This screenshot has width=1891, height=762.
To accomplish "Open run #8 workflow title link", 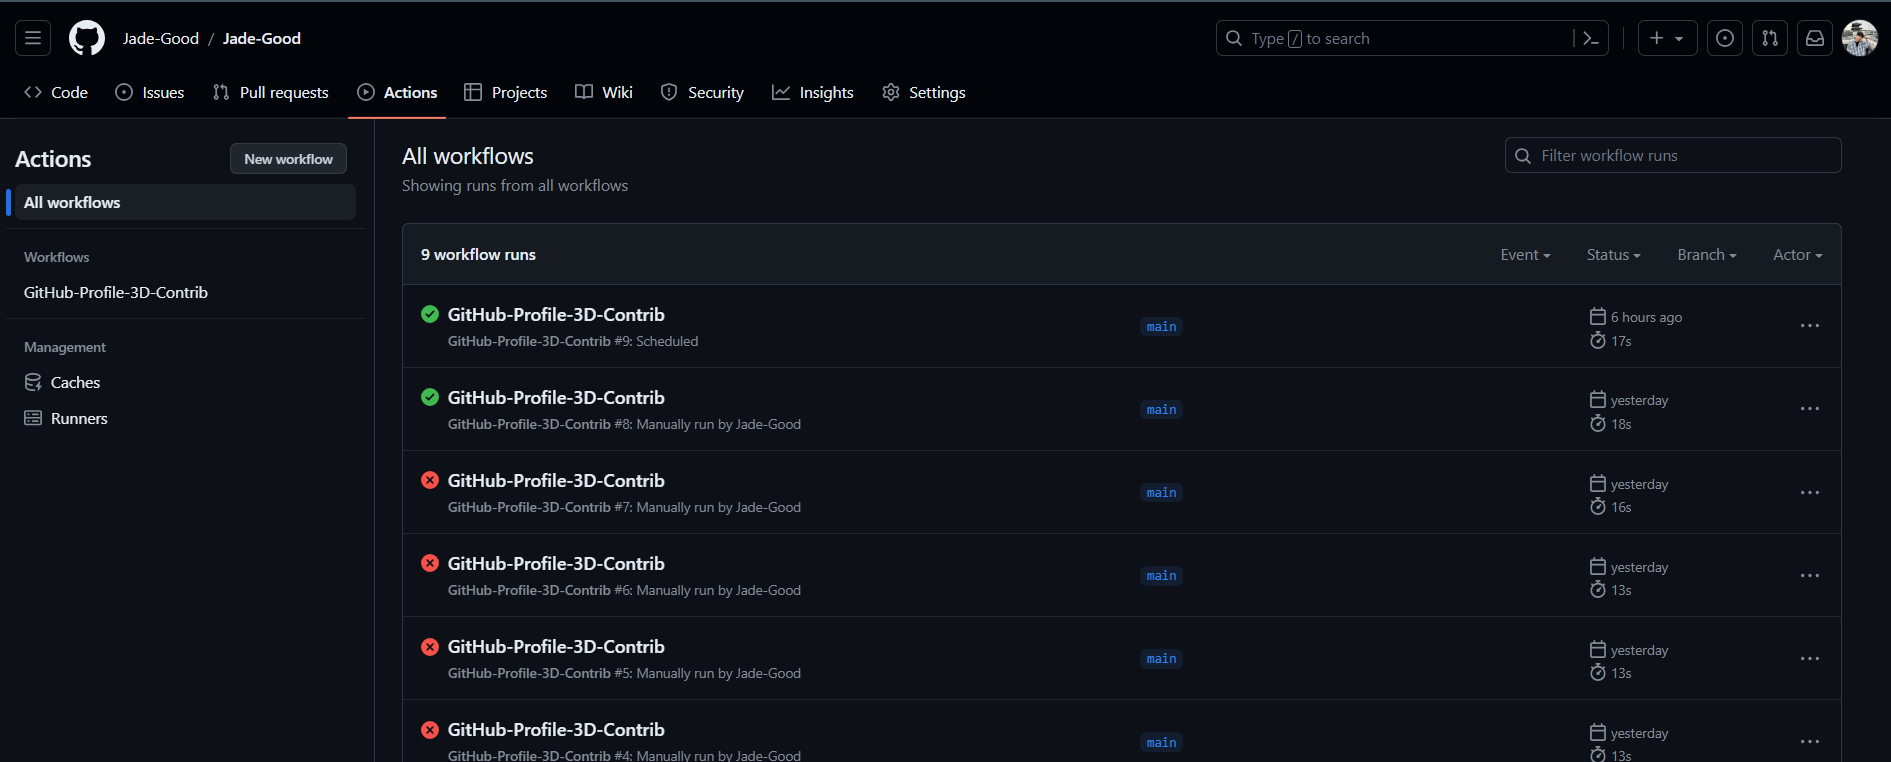I will click(556, 397).
